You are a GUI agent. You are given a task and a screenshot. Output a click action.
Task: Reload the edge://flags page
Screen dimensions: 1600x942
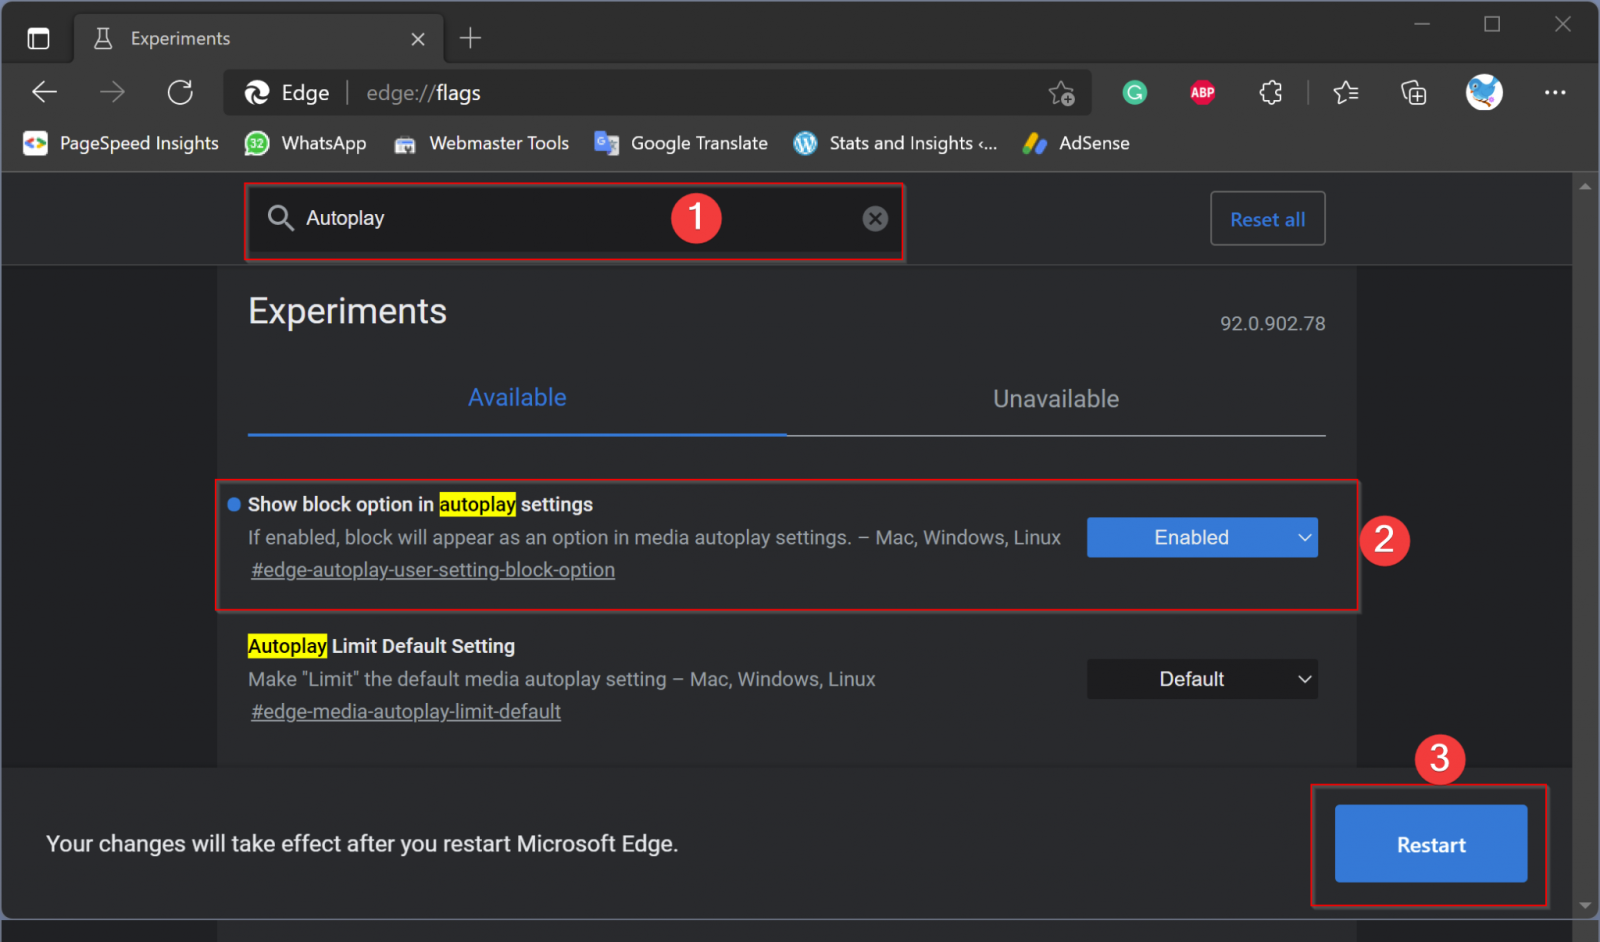(x=180, y=92)
